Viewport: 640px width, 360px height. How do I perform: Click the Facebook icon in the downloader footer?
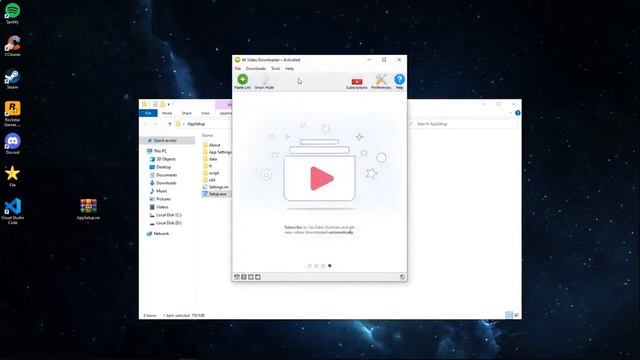point(244,277)
